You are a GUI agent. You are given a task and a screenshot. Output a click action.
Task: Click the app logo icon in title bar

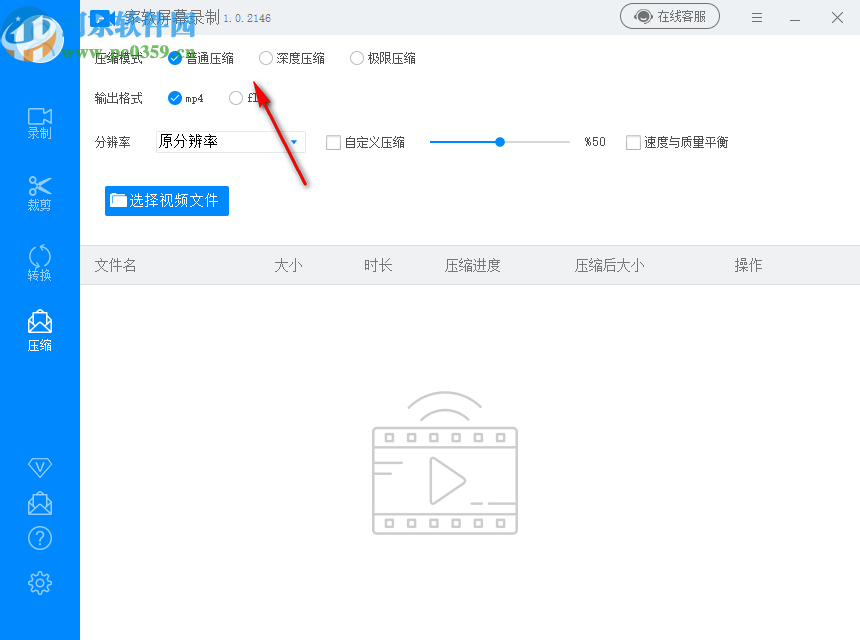[101, 18]
